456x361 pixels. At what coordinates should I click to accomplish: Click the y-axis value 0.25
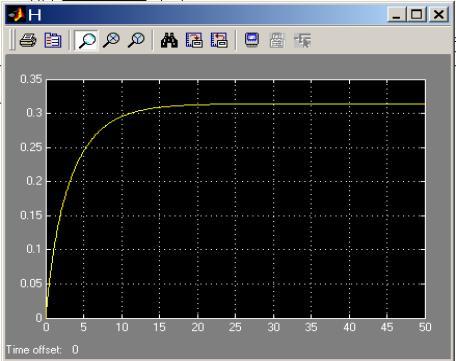pyautogui.click(x=31, y=147)
